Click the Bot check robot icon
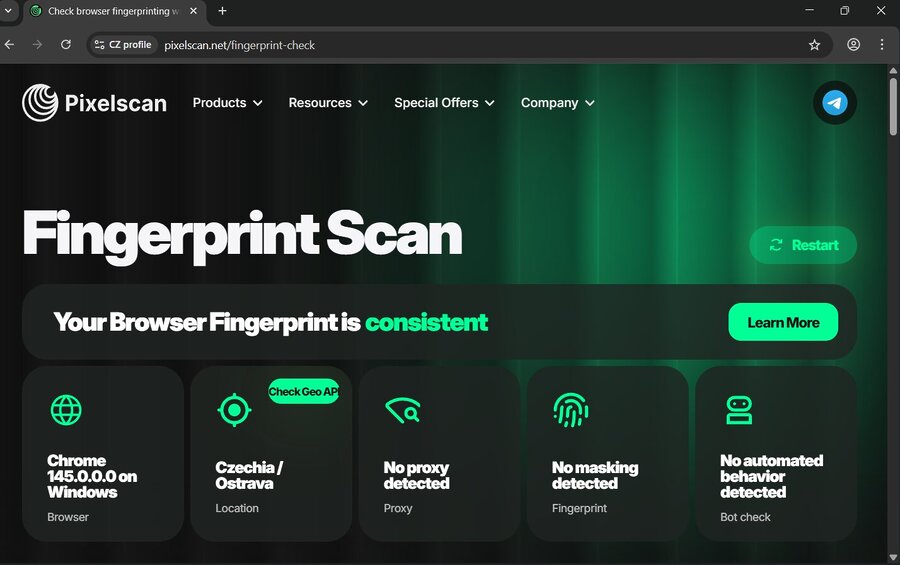Image resolution: width=900 pixels, height=565 pixels. (x=739, y=410)
